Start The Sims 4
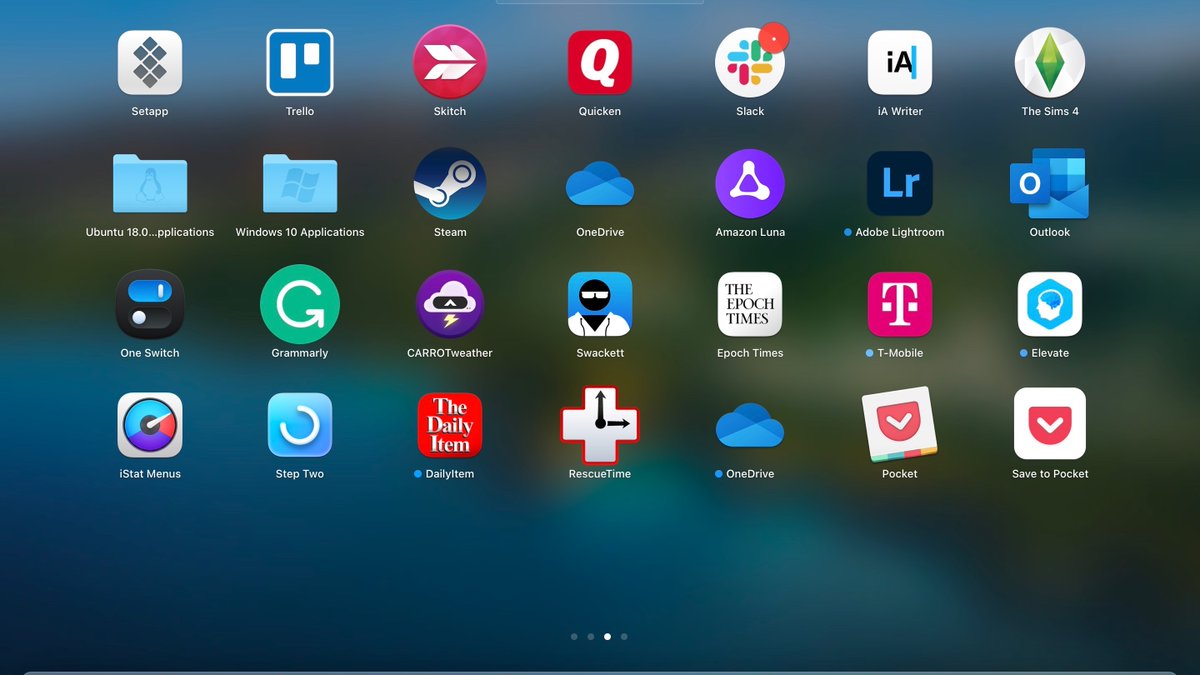1200x675 pixels. pos(1050,62)
